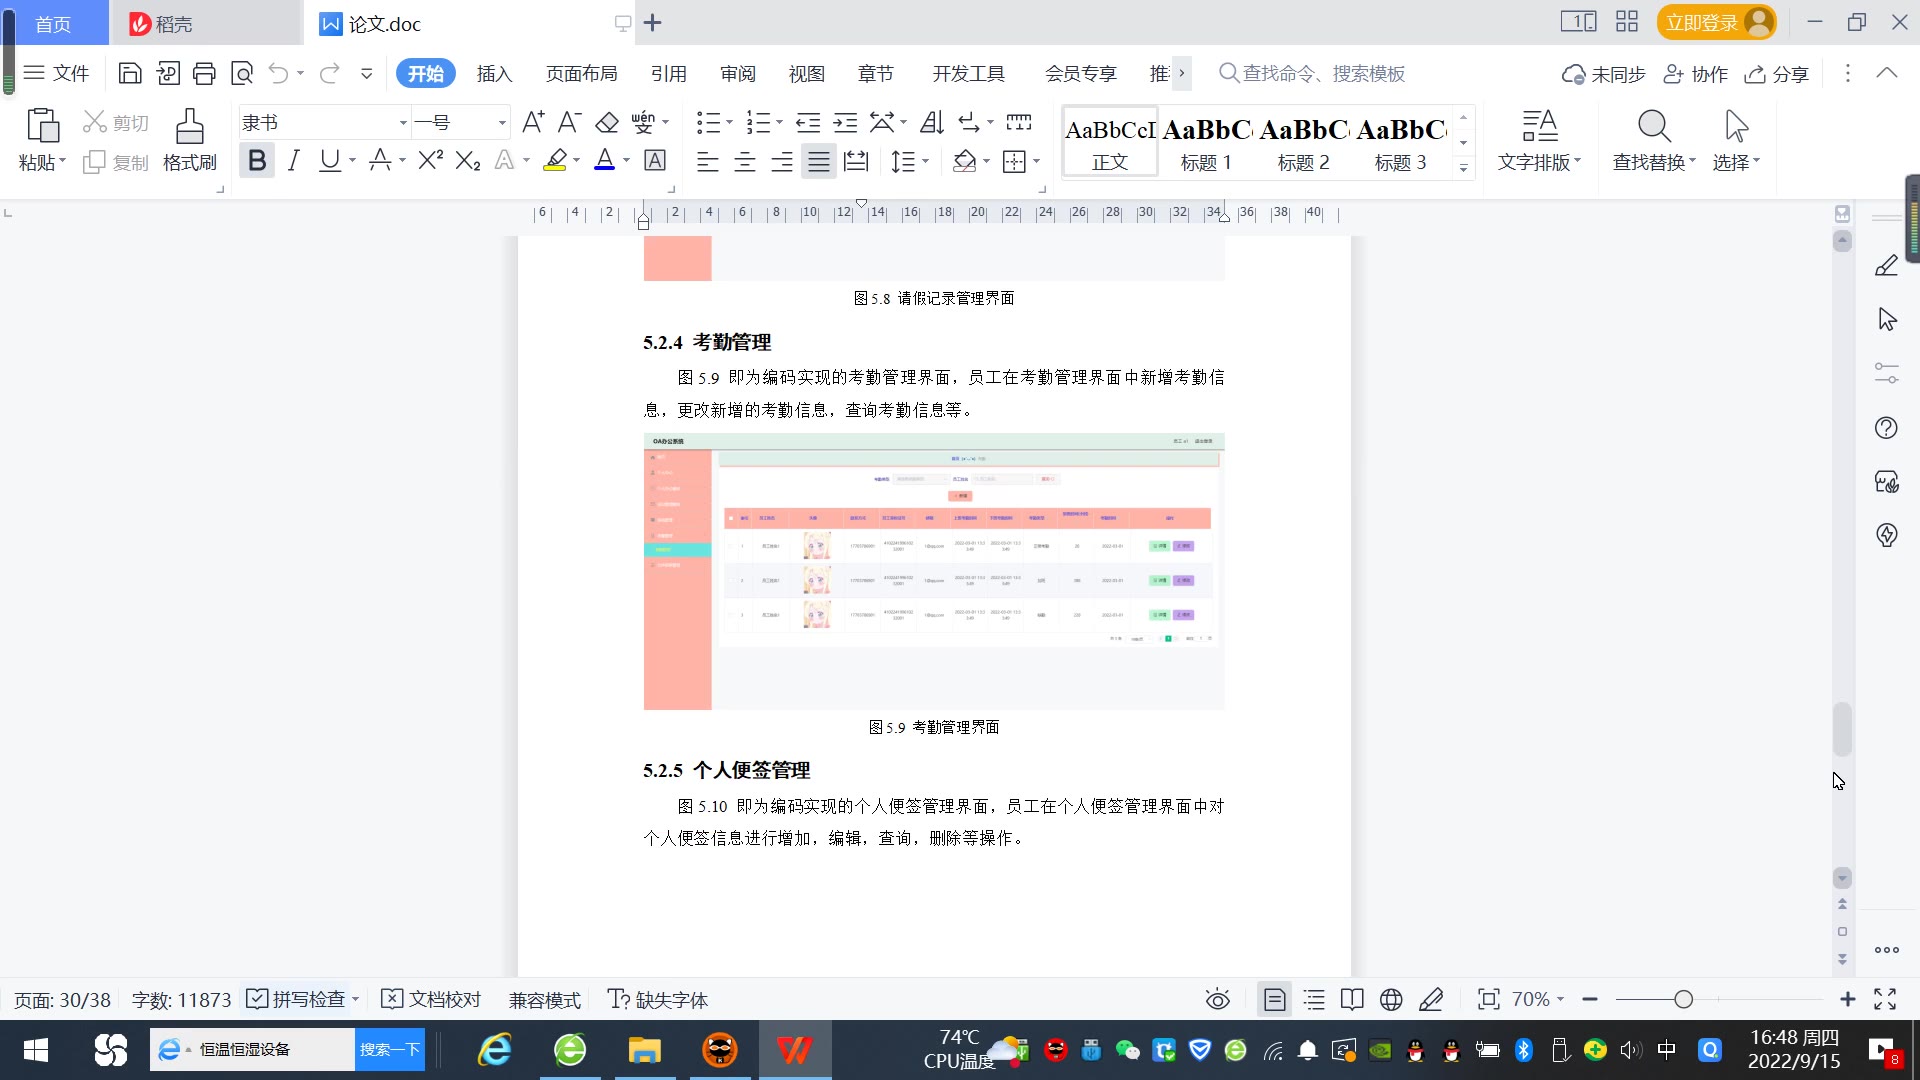This screenshot has width=1920, height=1080.
Task: Click the Figure 5.9 attendance screenshot image
Action: click(934, 572)
